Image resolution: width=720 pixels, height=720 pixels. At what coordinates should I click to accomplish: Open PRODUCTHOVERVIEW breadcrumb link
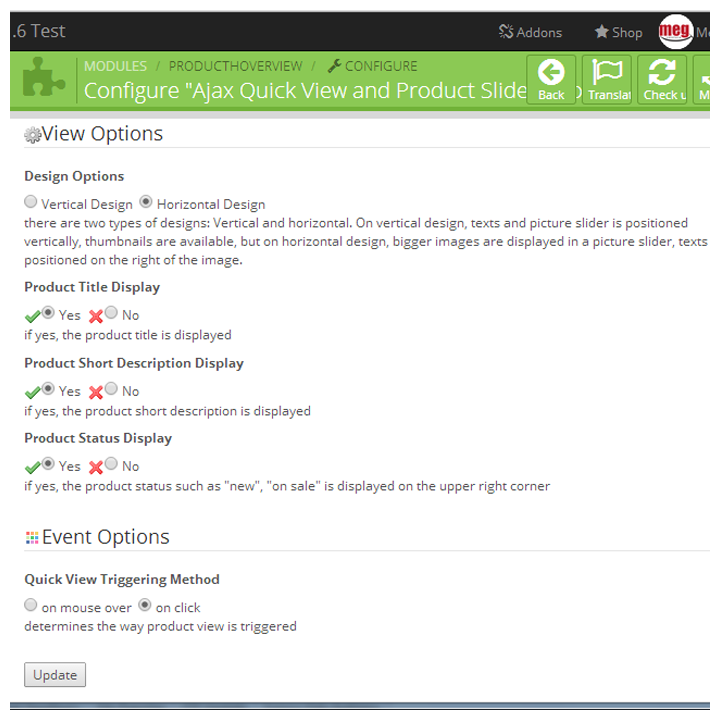point(236,66)
